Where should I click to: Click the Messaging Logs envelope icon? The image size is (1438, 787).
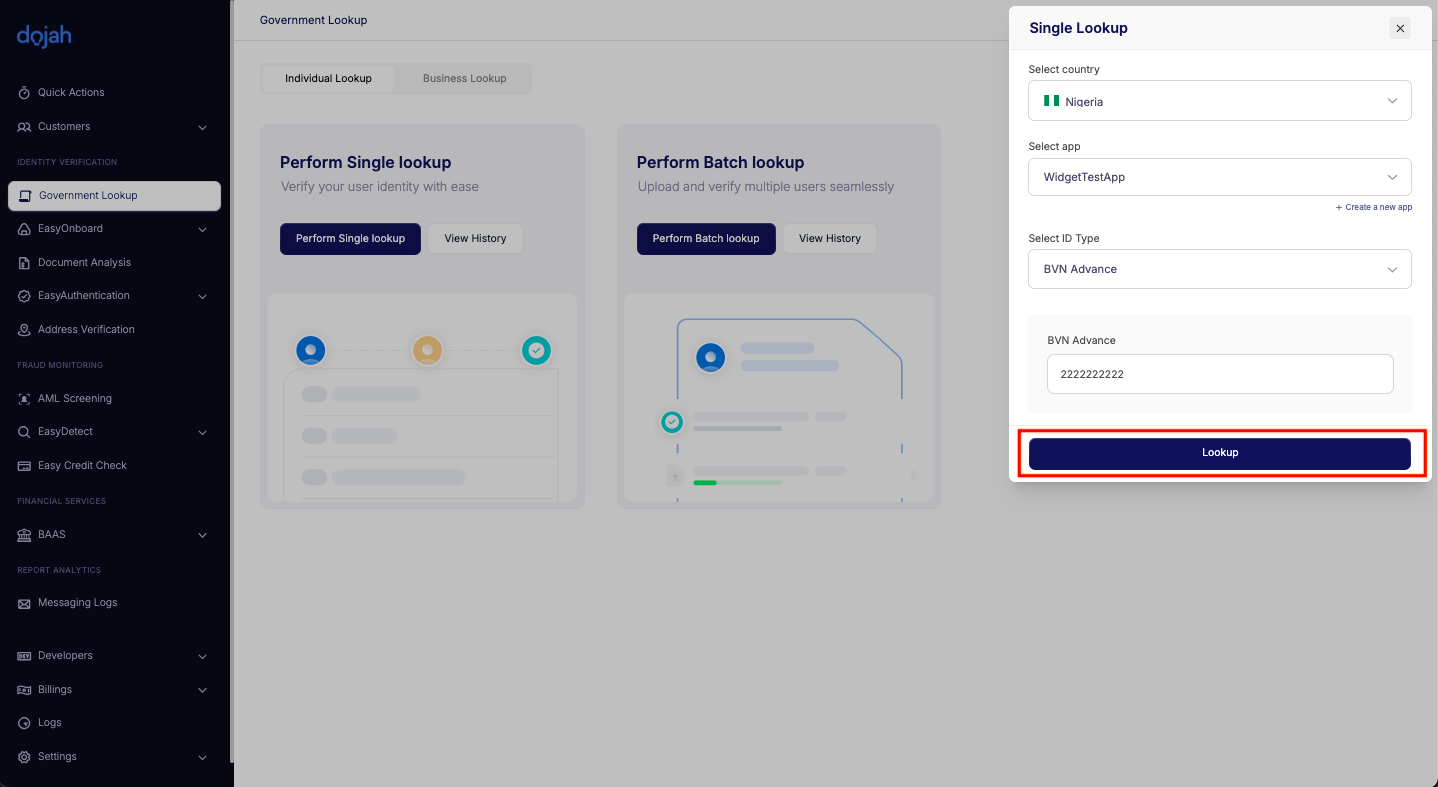(24, 604)
